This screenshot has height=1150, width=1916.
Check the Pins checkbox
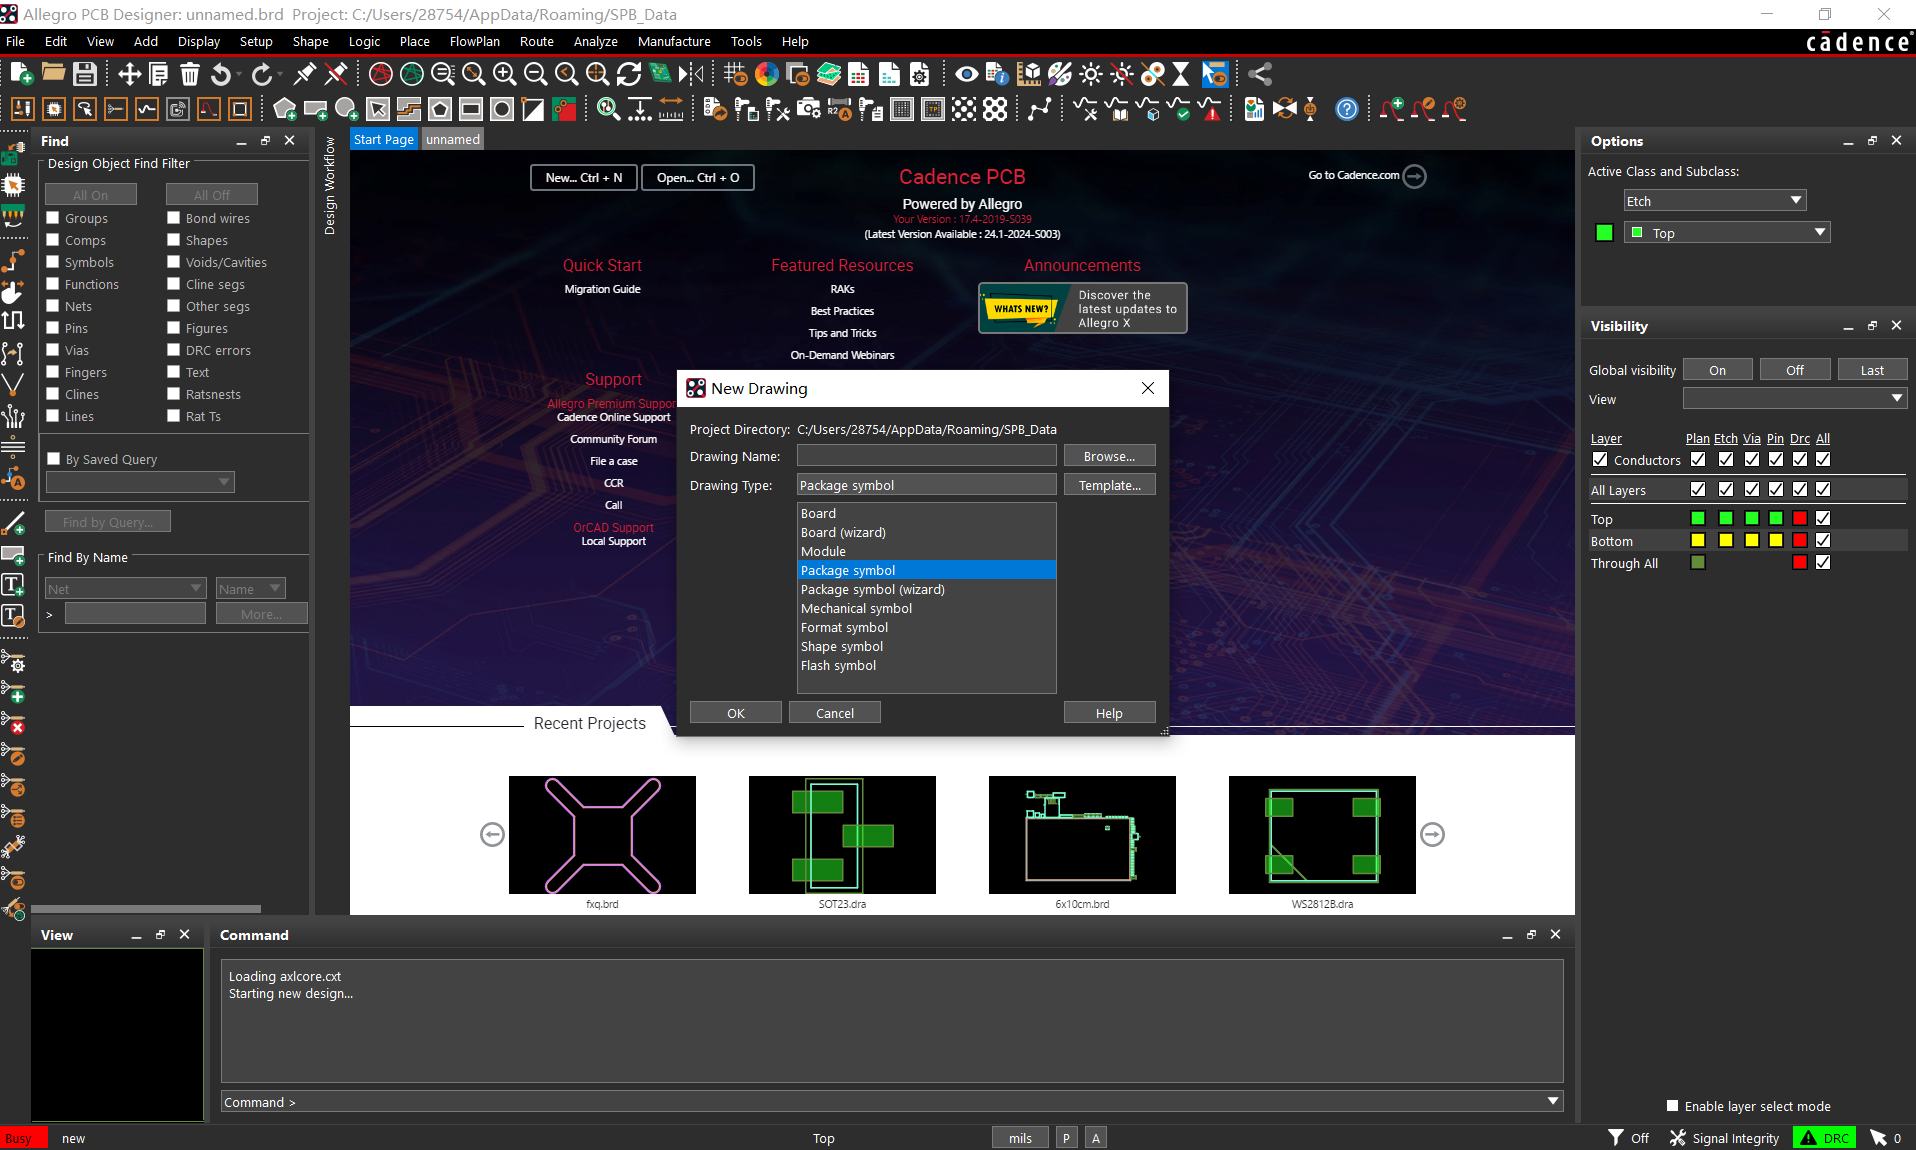click(53, 328)
